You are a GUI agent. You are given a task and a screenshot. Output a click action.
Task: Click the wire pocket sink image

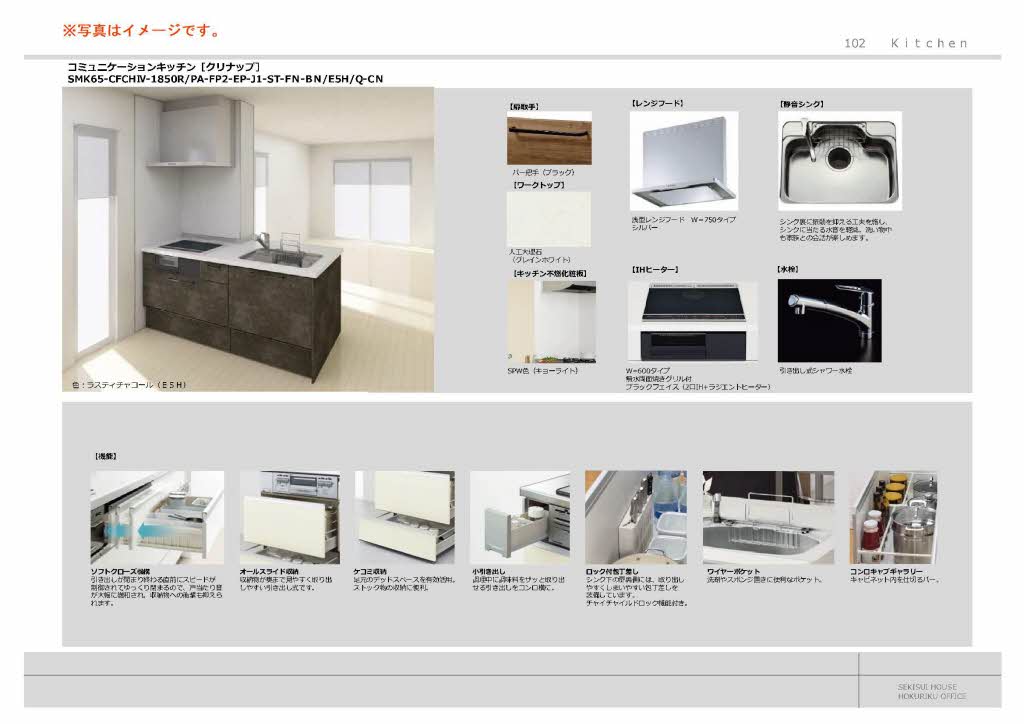point(767,516)
